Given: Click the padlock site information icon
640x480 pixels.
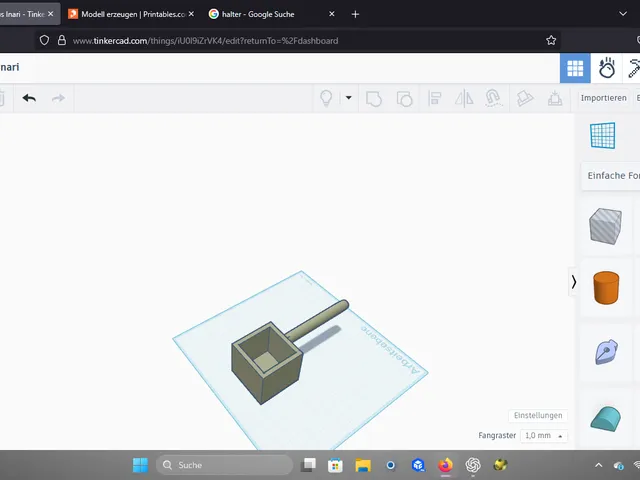Looking at the screenshot, I should tap(62, 40).
